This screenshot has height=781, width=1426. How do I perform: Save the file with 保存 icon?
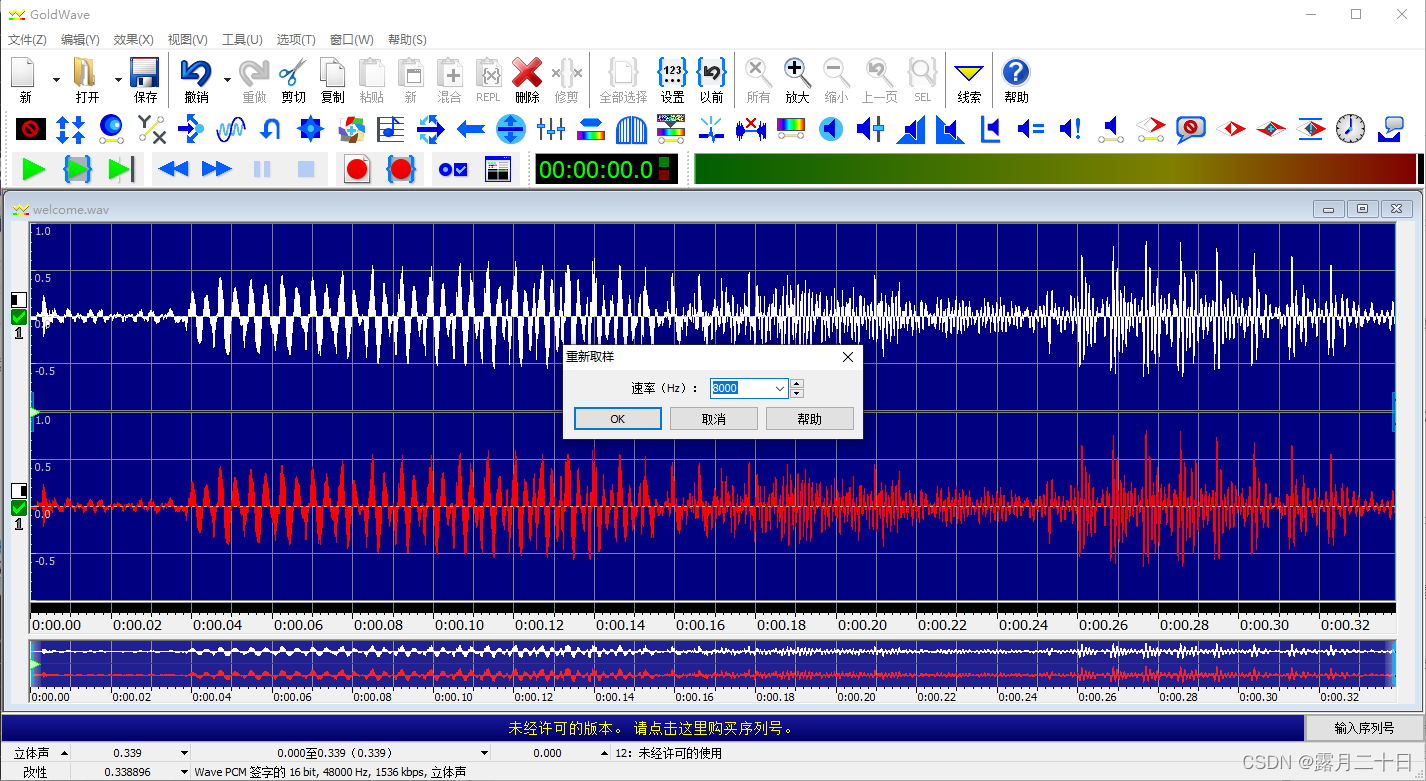[x=145, y=73]
